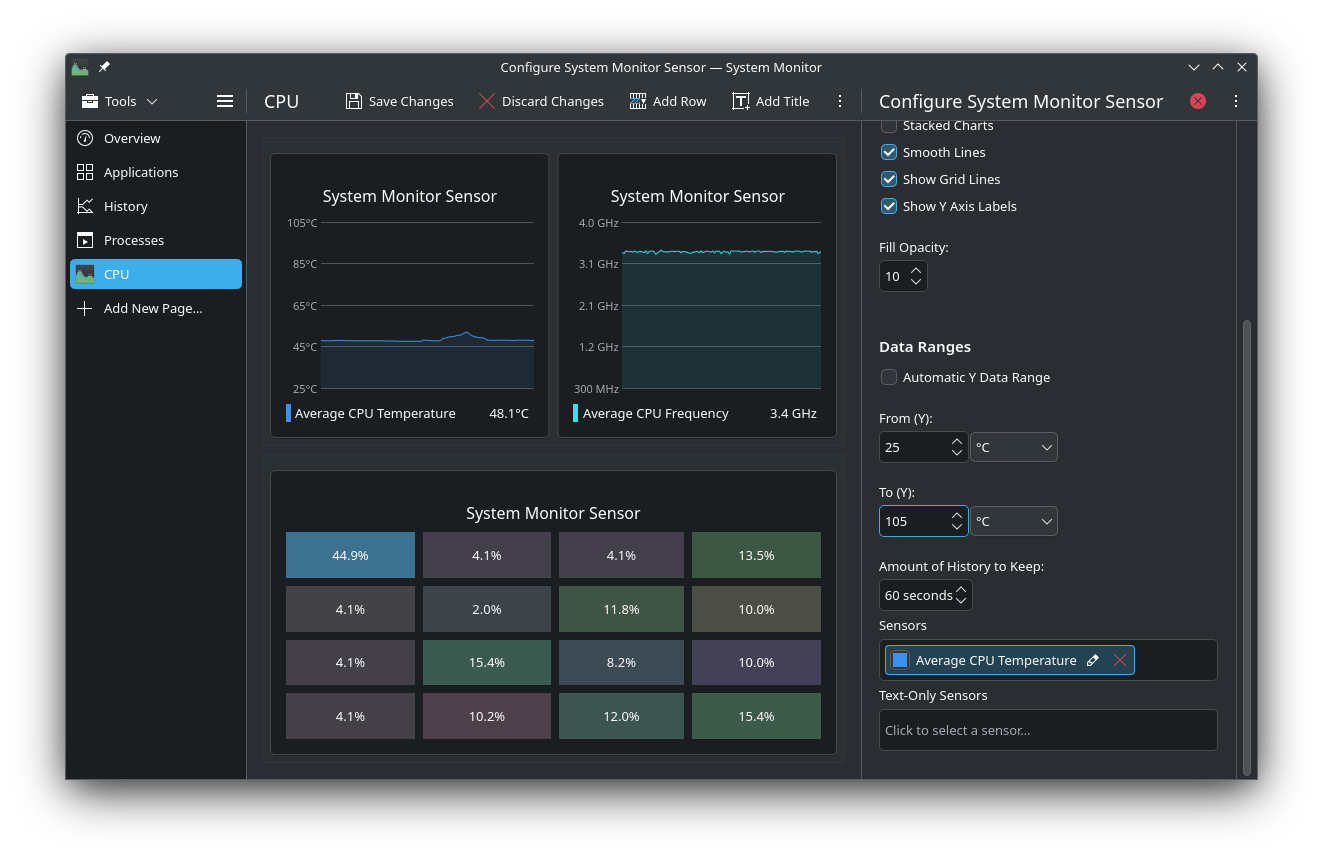Enable Automatic Y Data Range
Viewport: 1324px width, 858px height.
[x=888, y=377]
